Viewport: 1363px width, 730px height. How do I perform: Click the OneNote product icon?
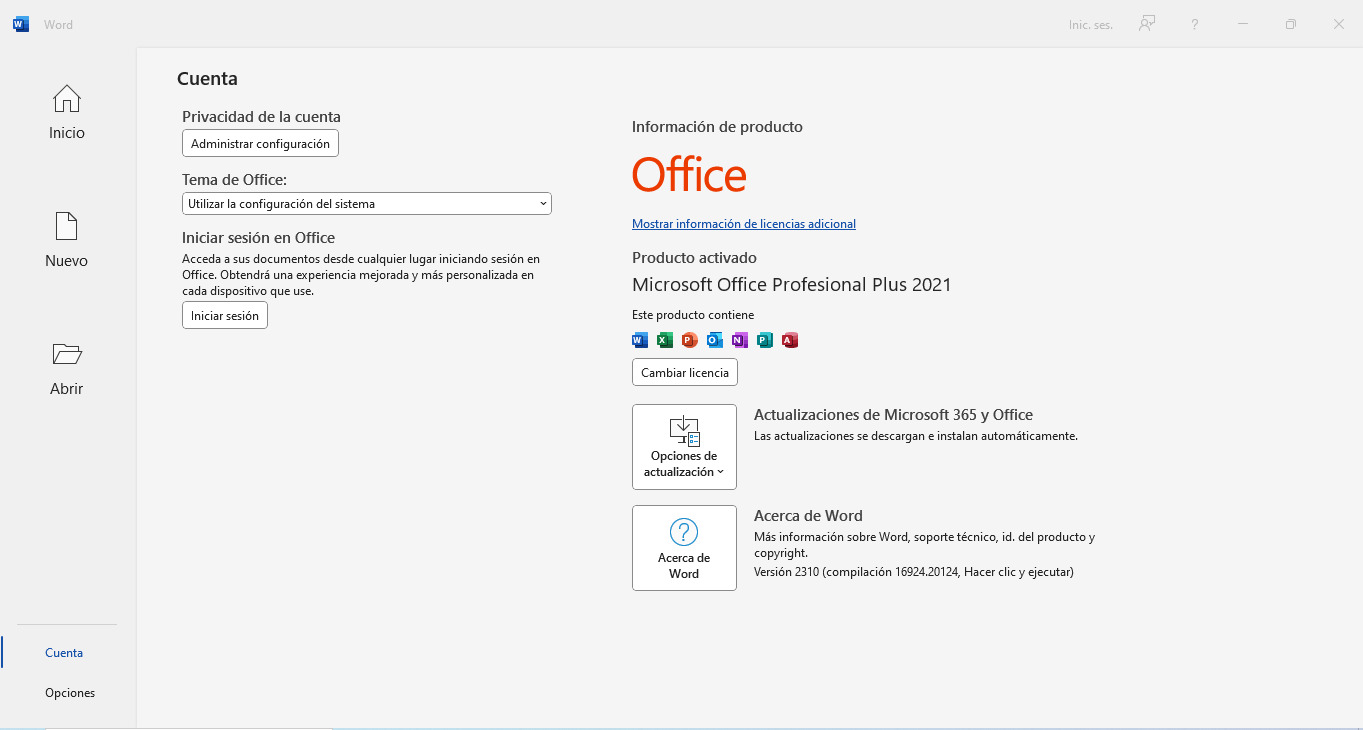(739, 340)
